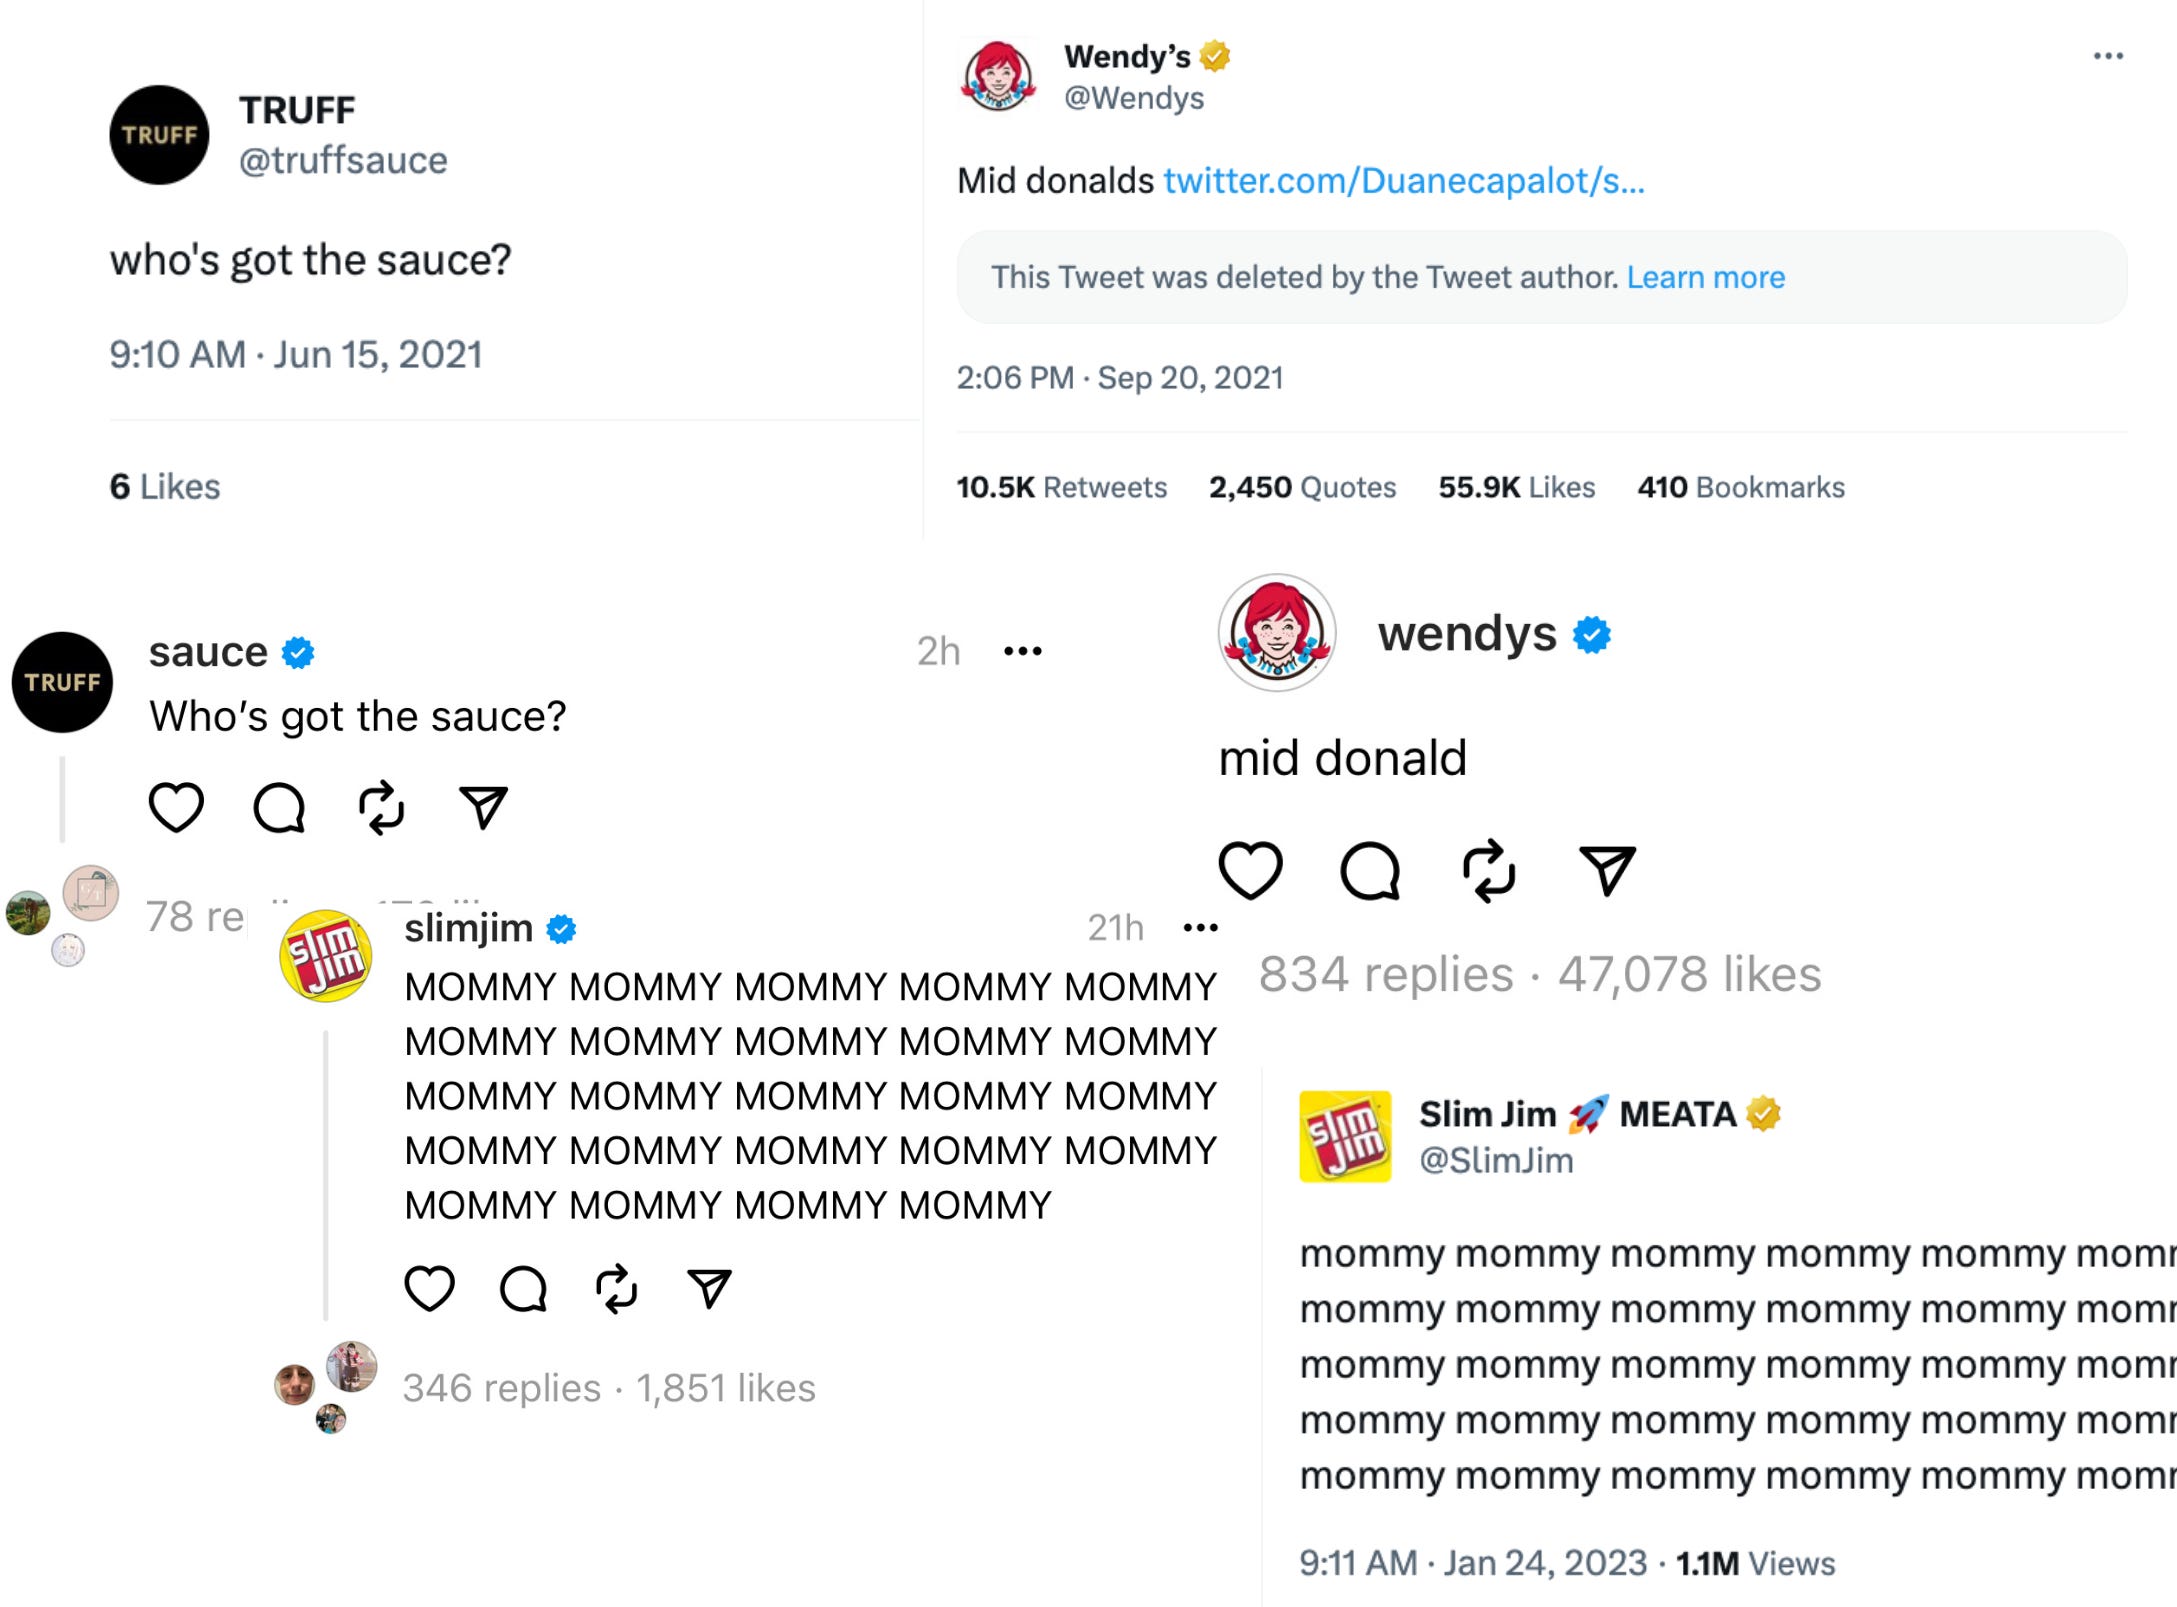This screenshot has width=2177, height=1607.
Task: Open the three-dot menu on the sauce post
Action: tap(1022, 649)
